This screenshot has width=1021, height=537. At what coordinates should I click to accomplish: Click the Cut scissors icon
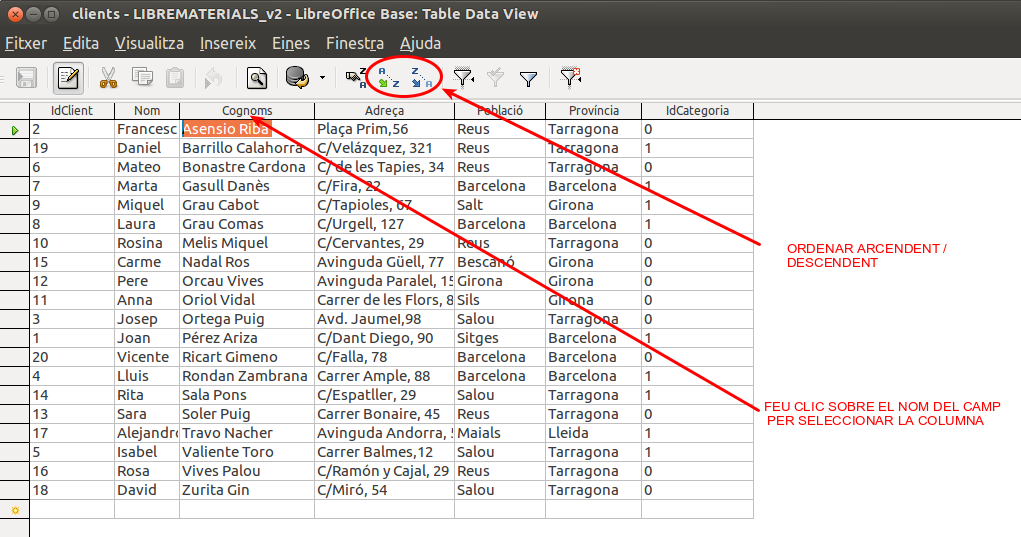(x=109, y=77)
